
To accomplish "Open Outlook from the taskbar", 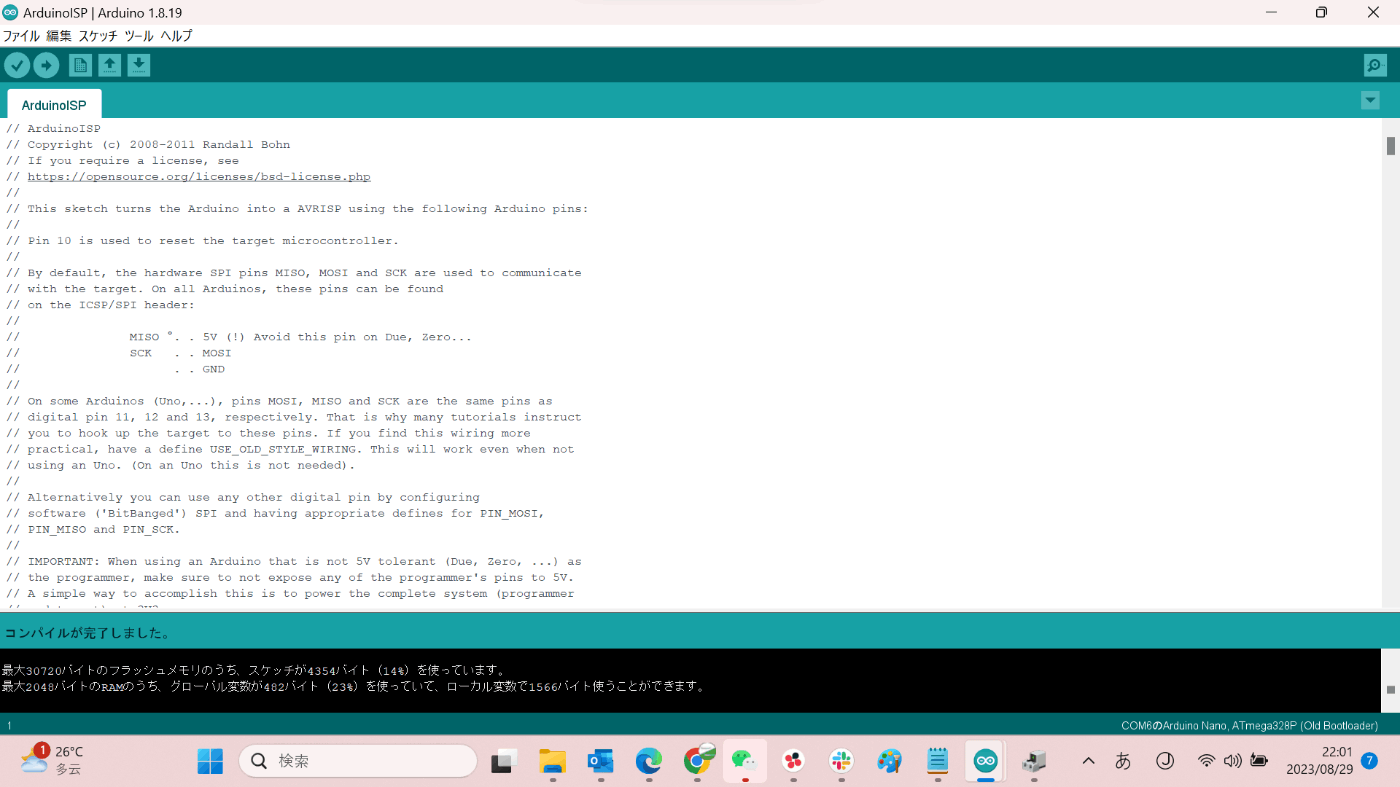I will [600, 761].
